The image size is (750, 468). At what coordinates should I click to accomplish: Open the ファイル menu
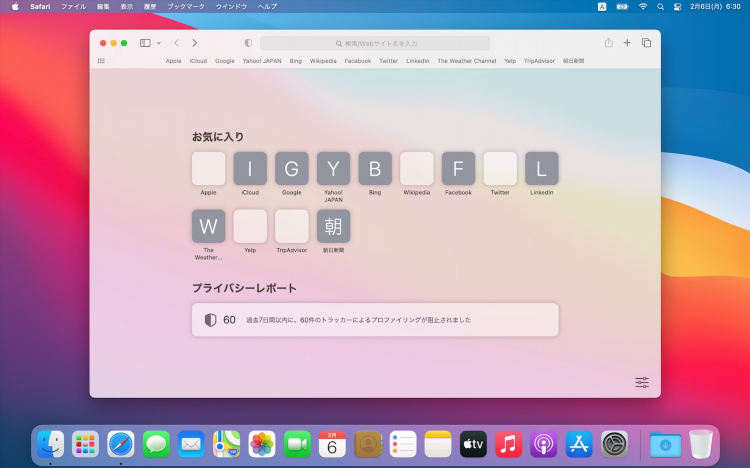tap(73, 7)
